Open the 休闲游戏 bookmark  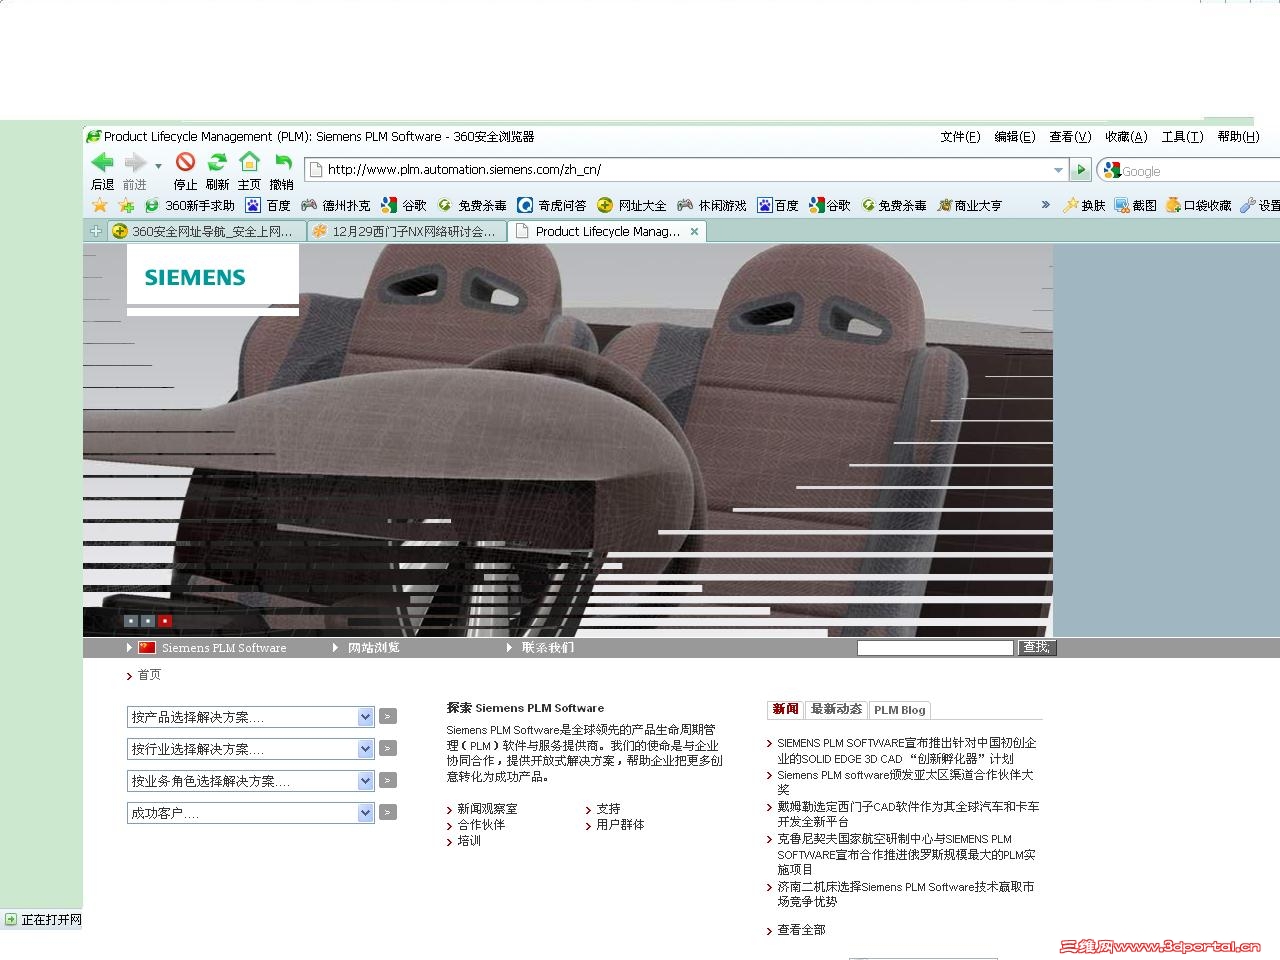click(x=712, y=205)
